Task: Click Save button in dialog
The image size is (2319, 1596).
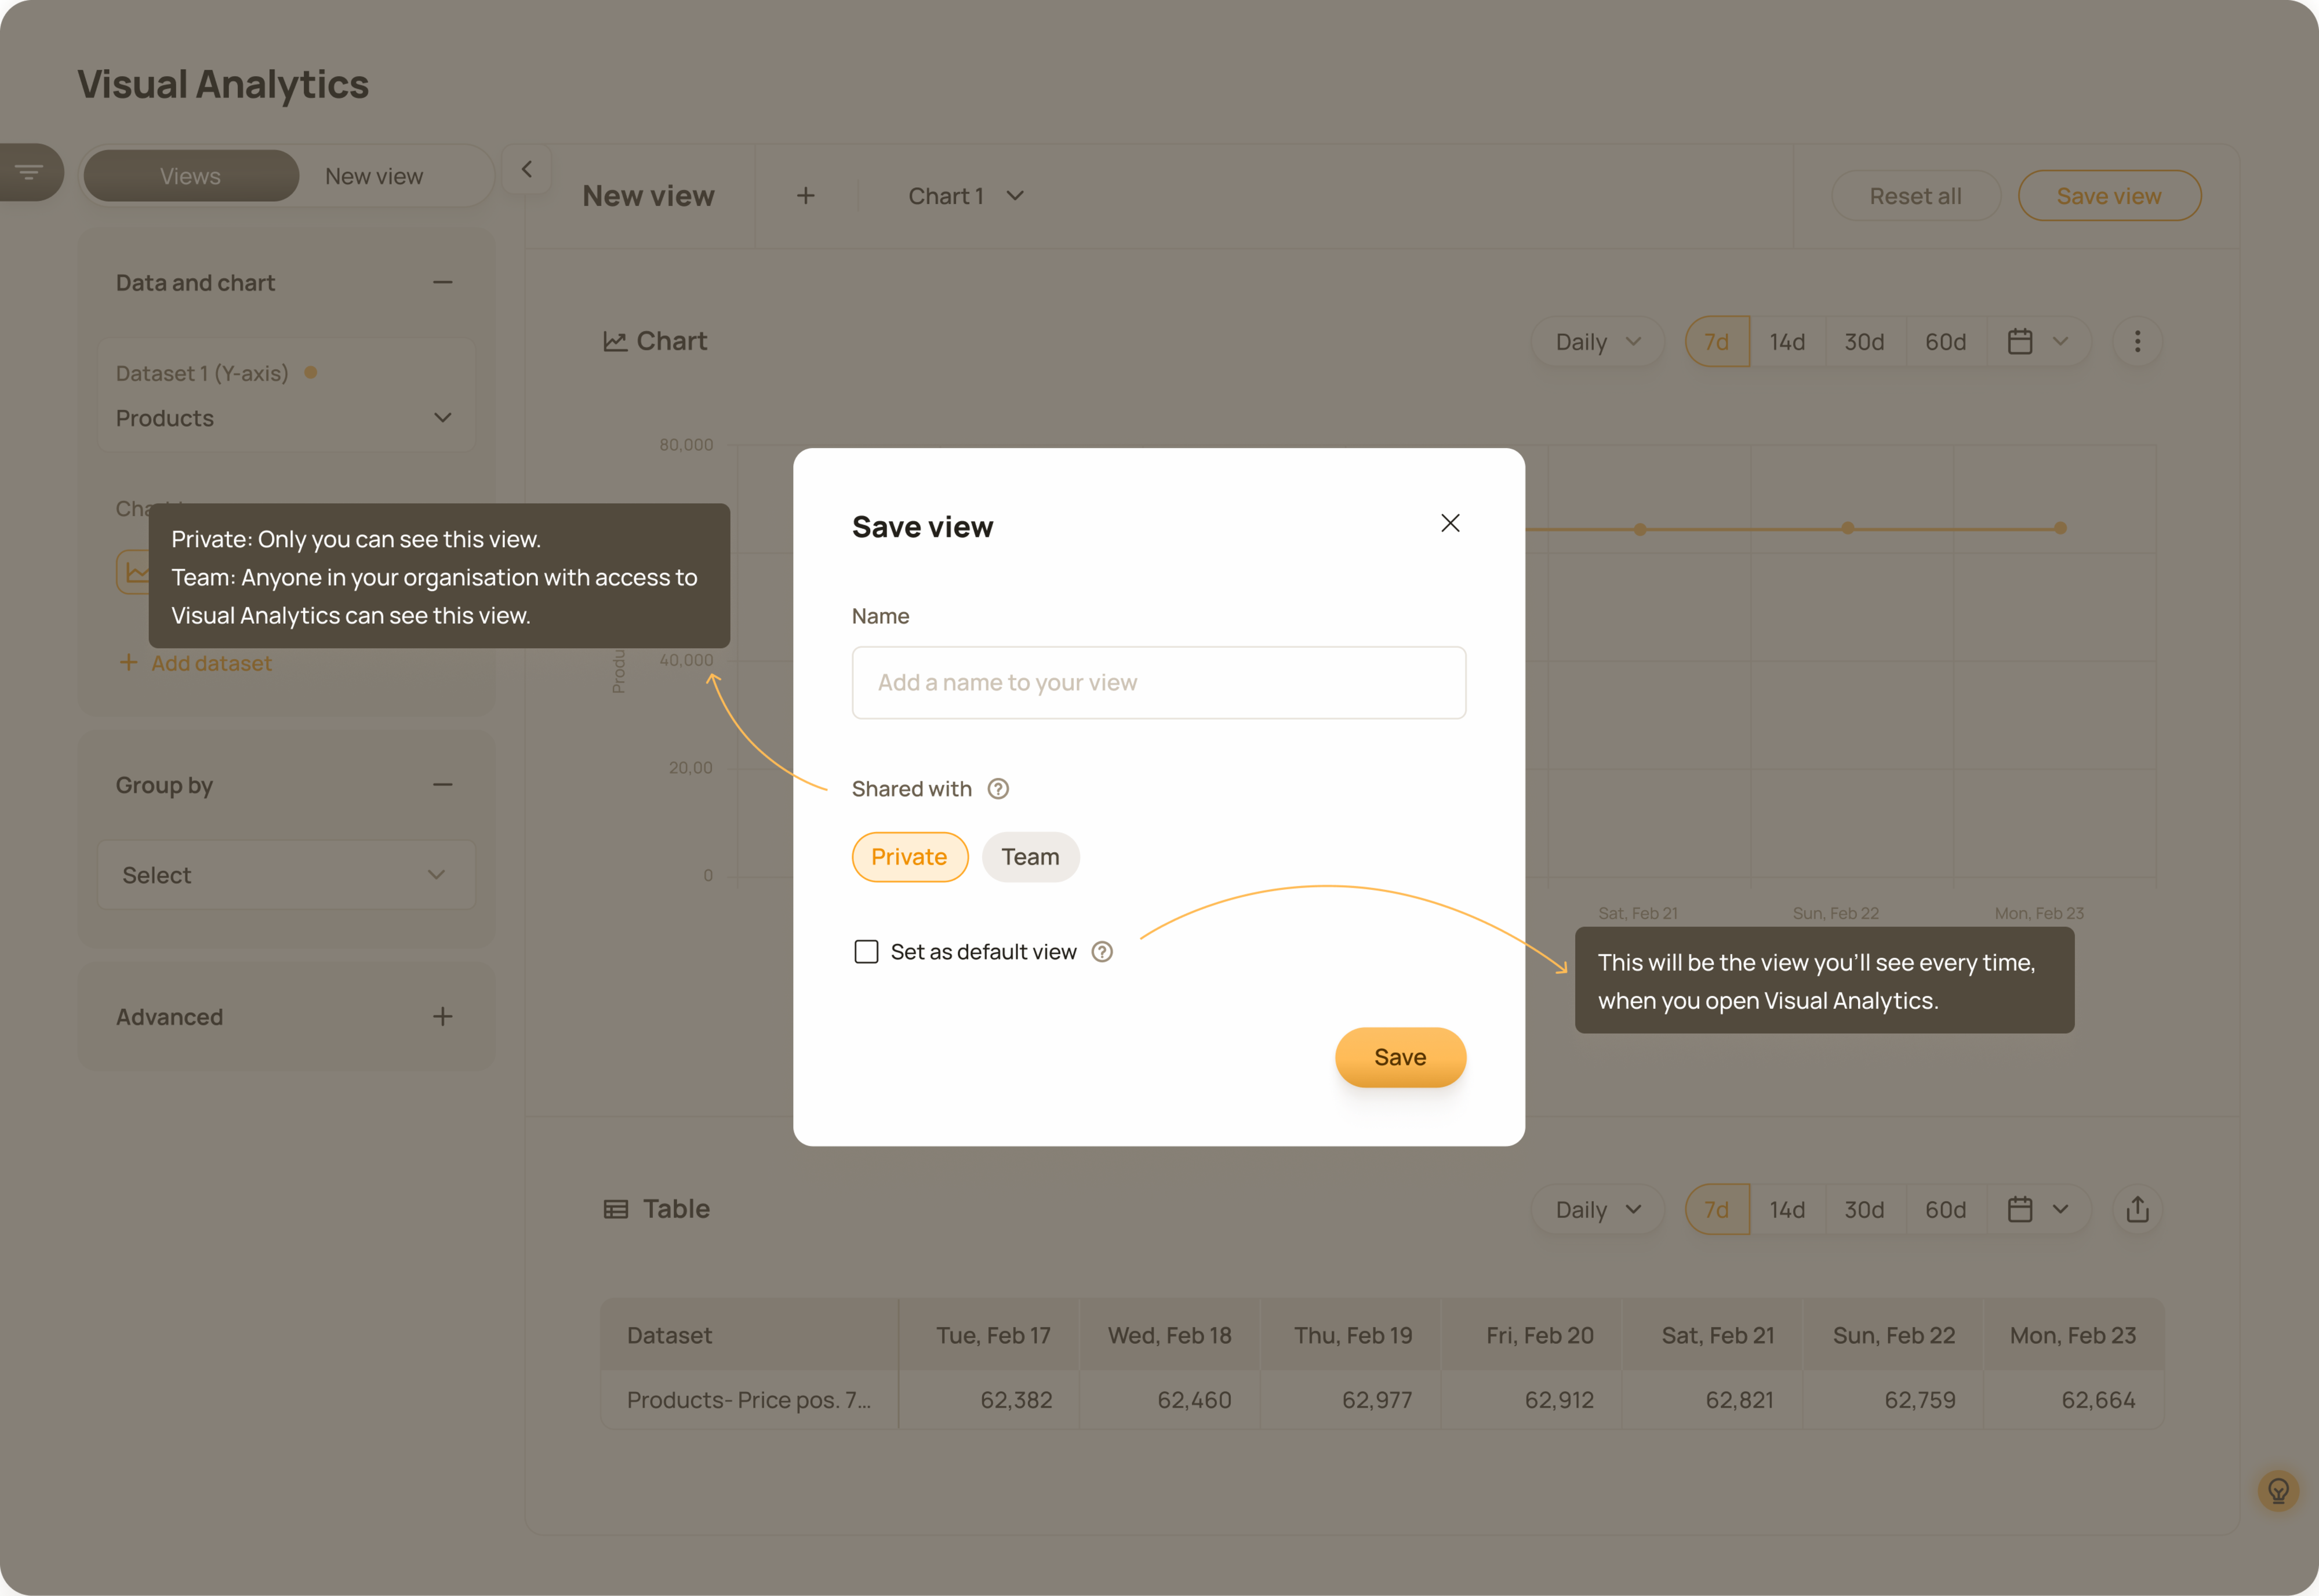Action: click(1401, 1057)
